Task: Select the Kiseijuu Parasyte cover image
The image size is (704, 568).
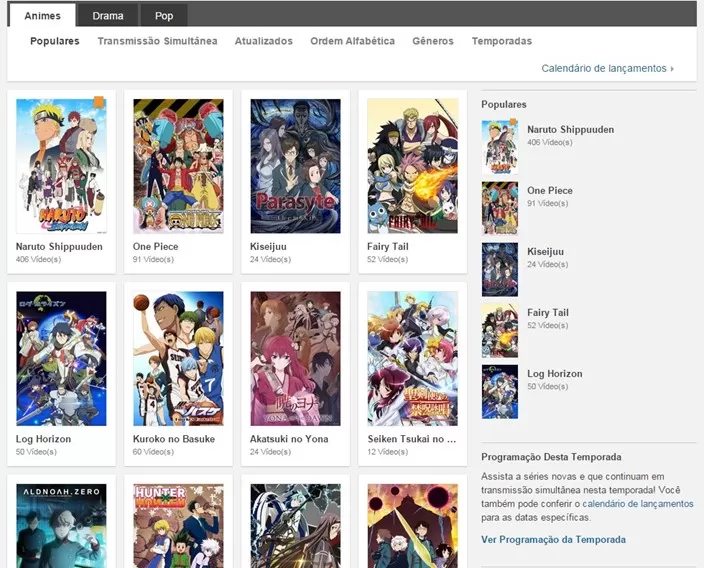Action: pyautogui.click(x=295, y=166)
